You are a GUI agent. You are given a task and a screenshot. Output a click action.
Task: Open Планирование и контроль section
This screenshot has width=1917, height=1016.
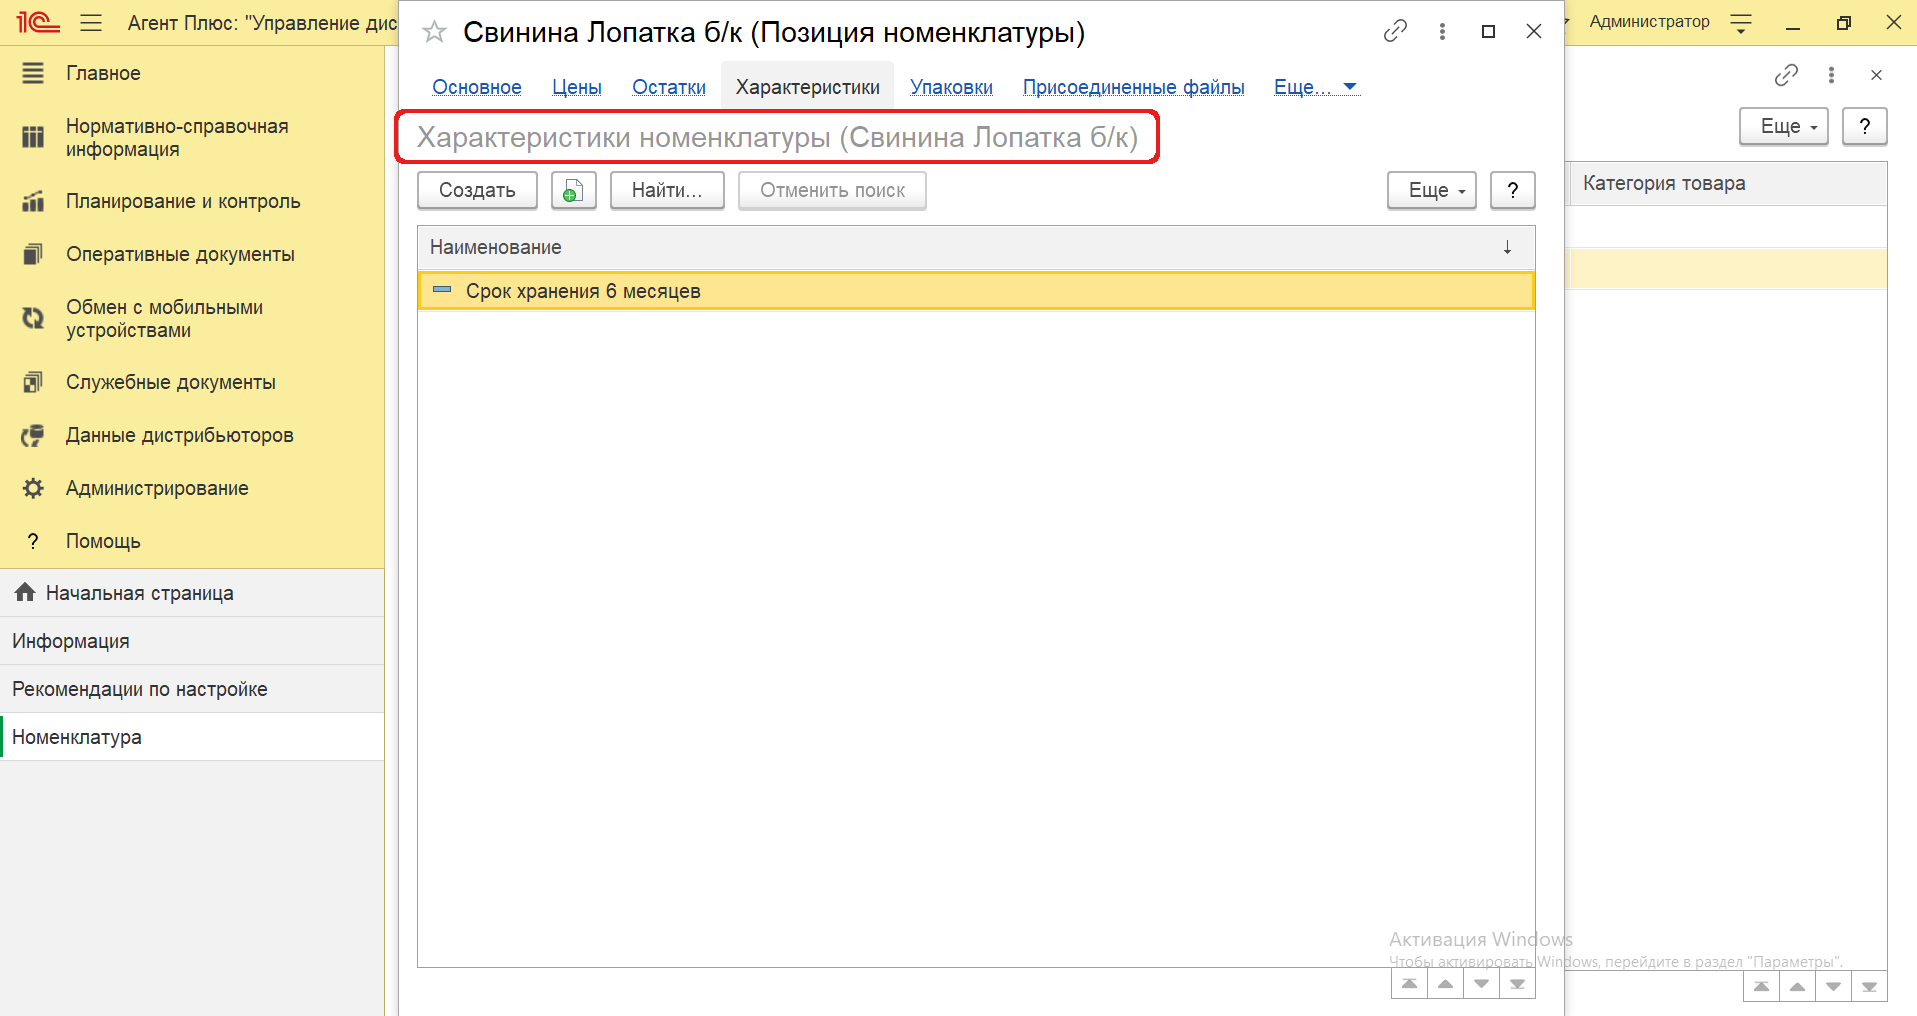(182, 201)
